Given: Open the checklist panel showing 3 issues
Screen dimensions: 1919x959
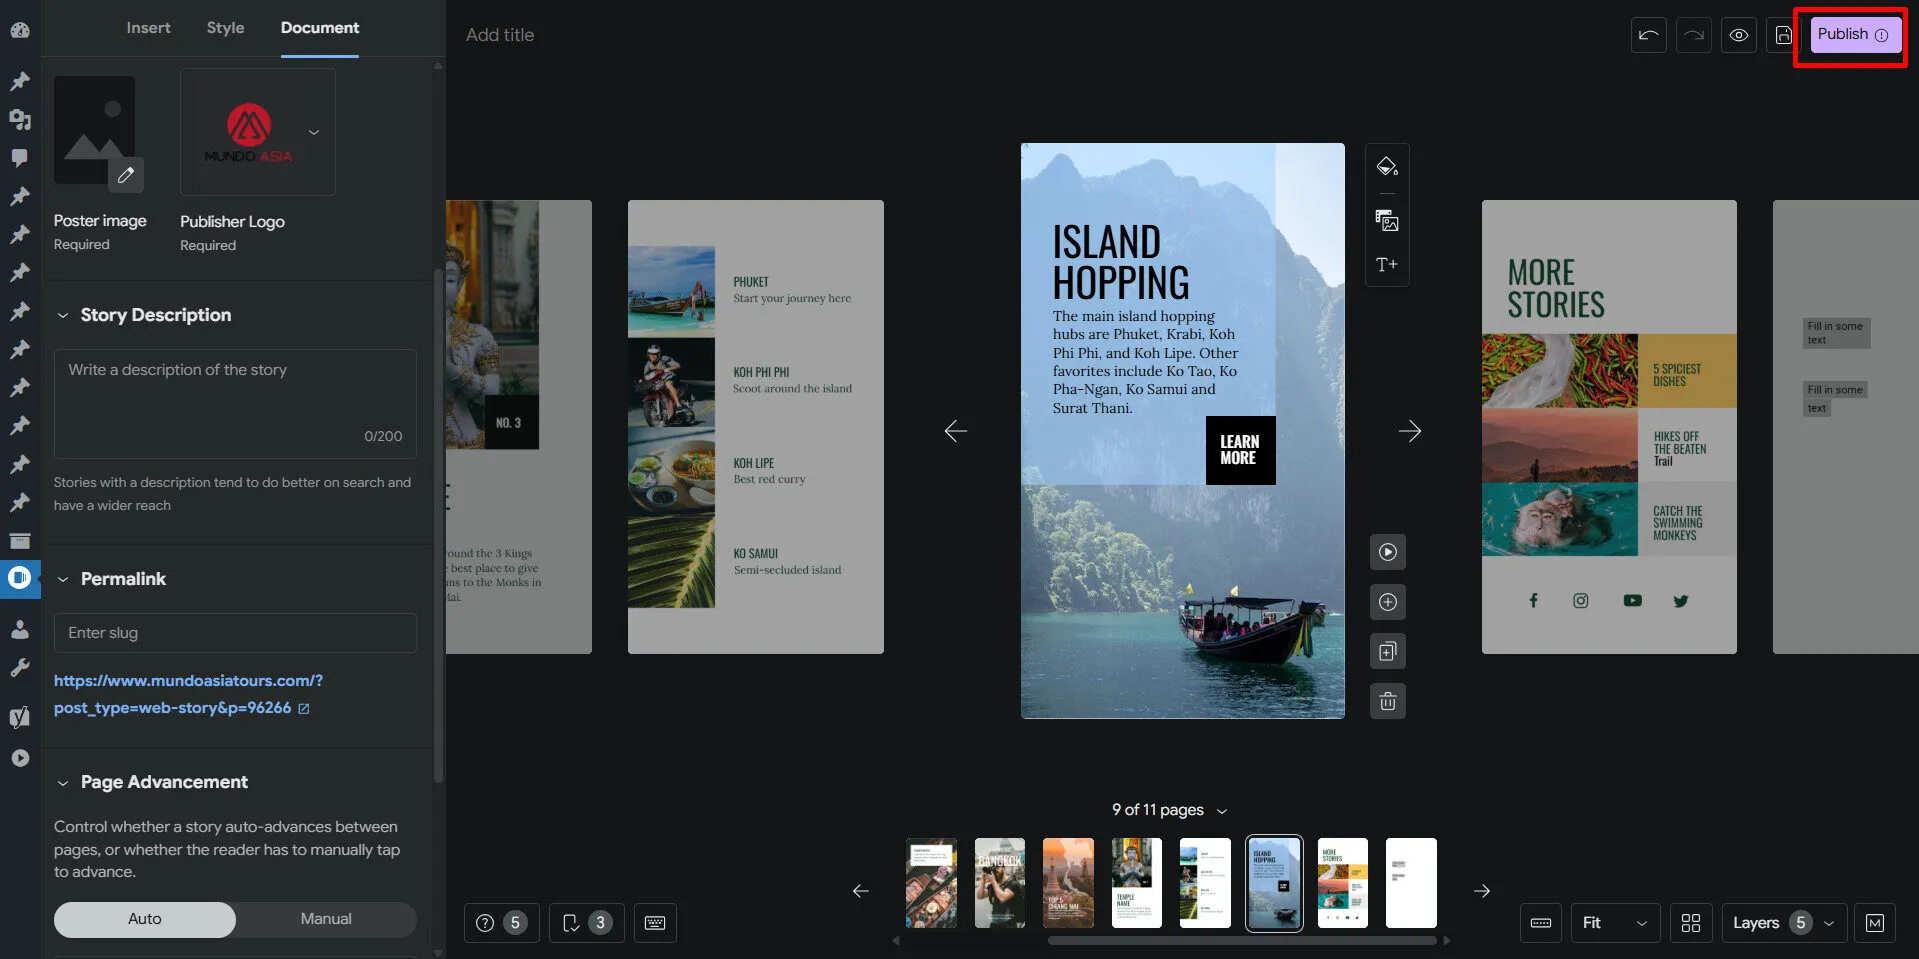Looking at the screenshot, I should tap(587, 922).
